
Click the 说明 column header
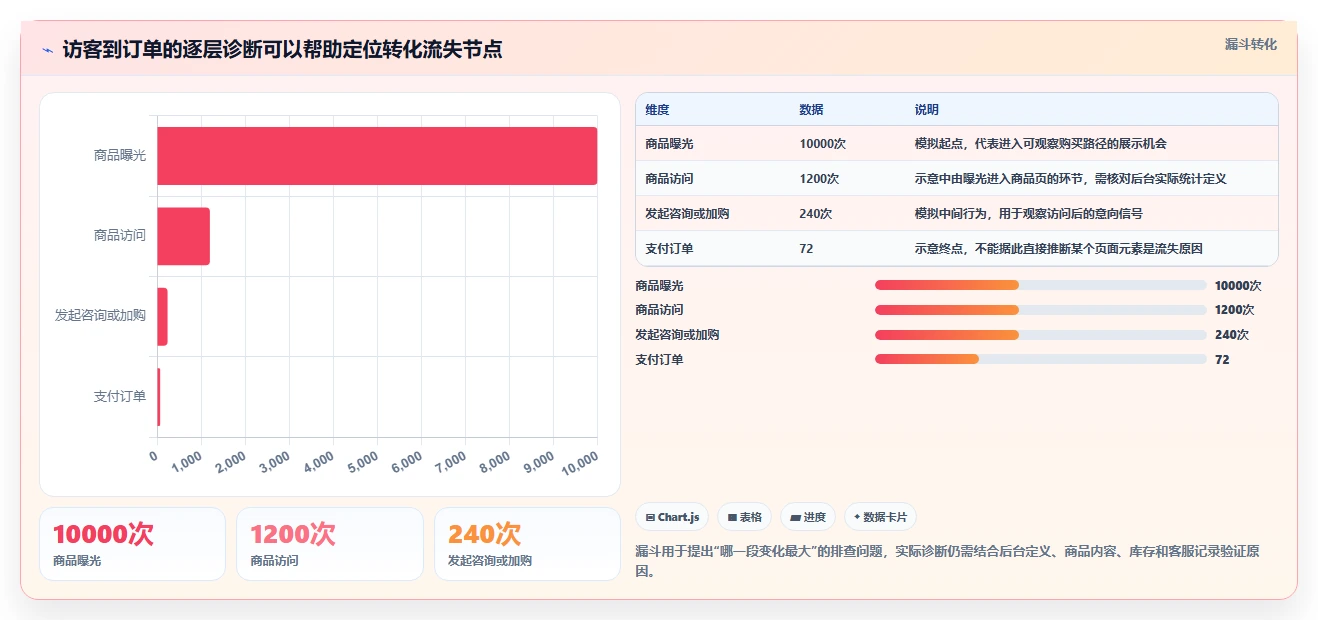point(926,110)
